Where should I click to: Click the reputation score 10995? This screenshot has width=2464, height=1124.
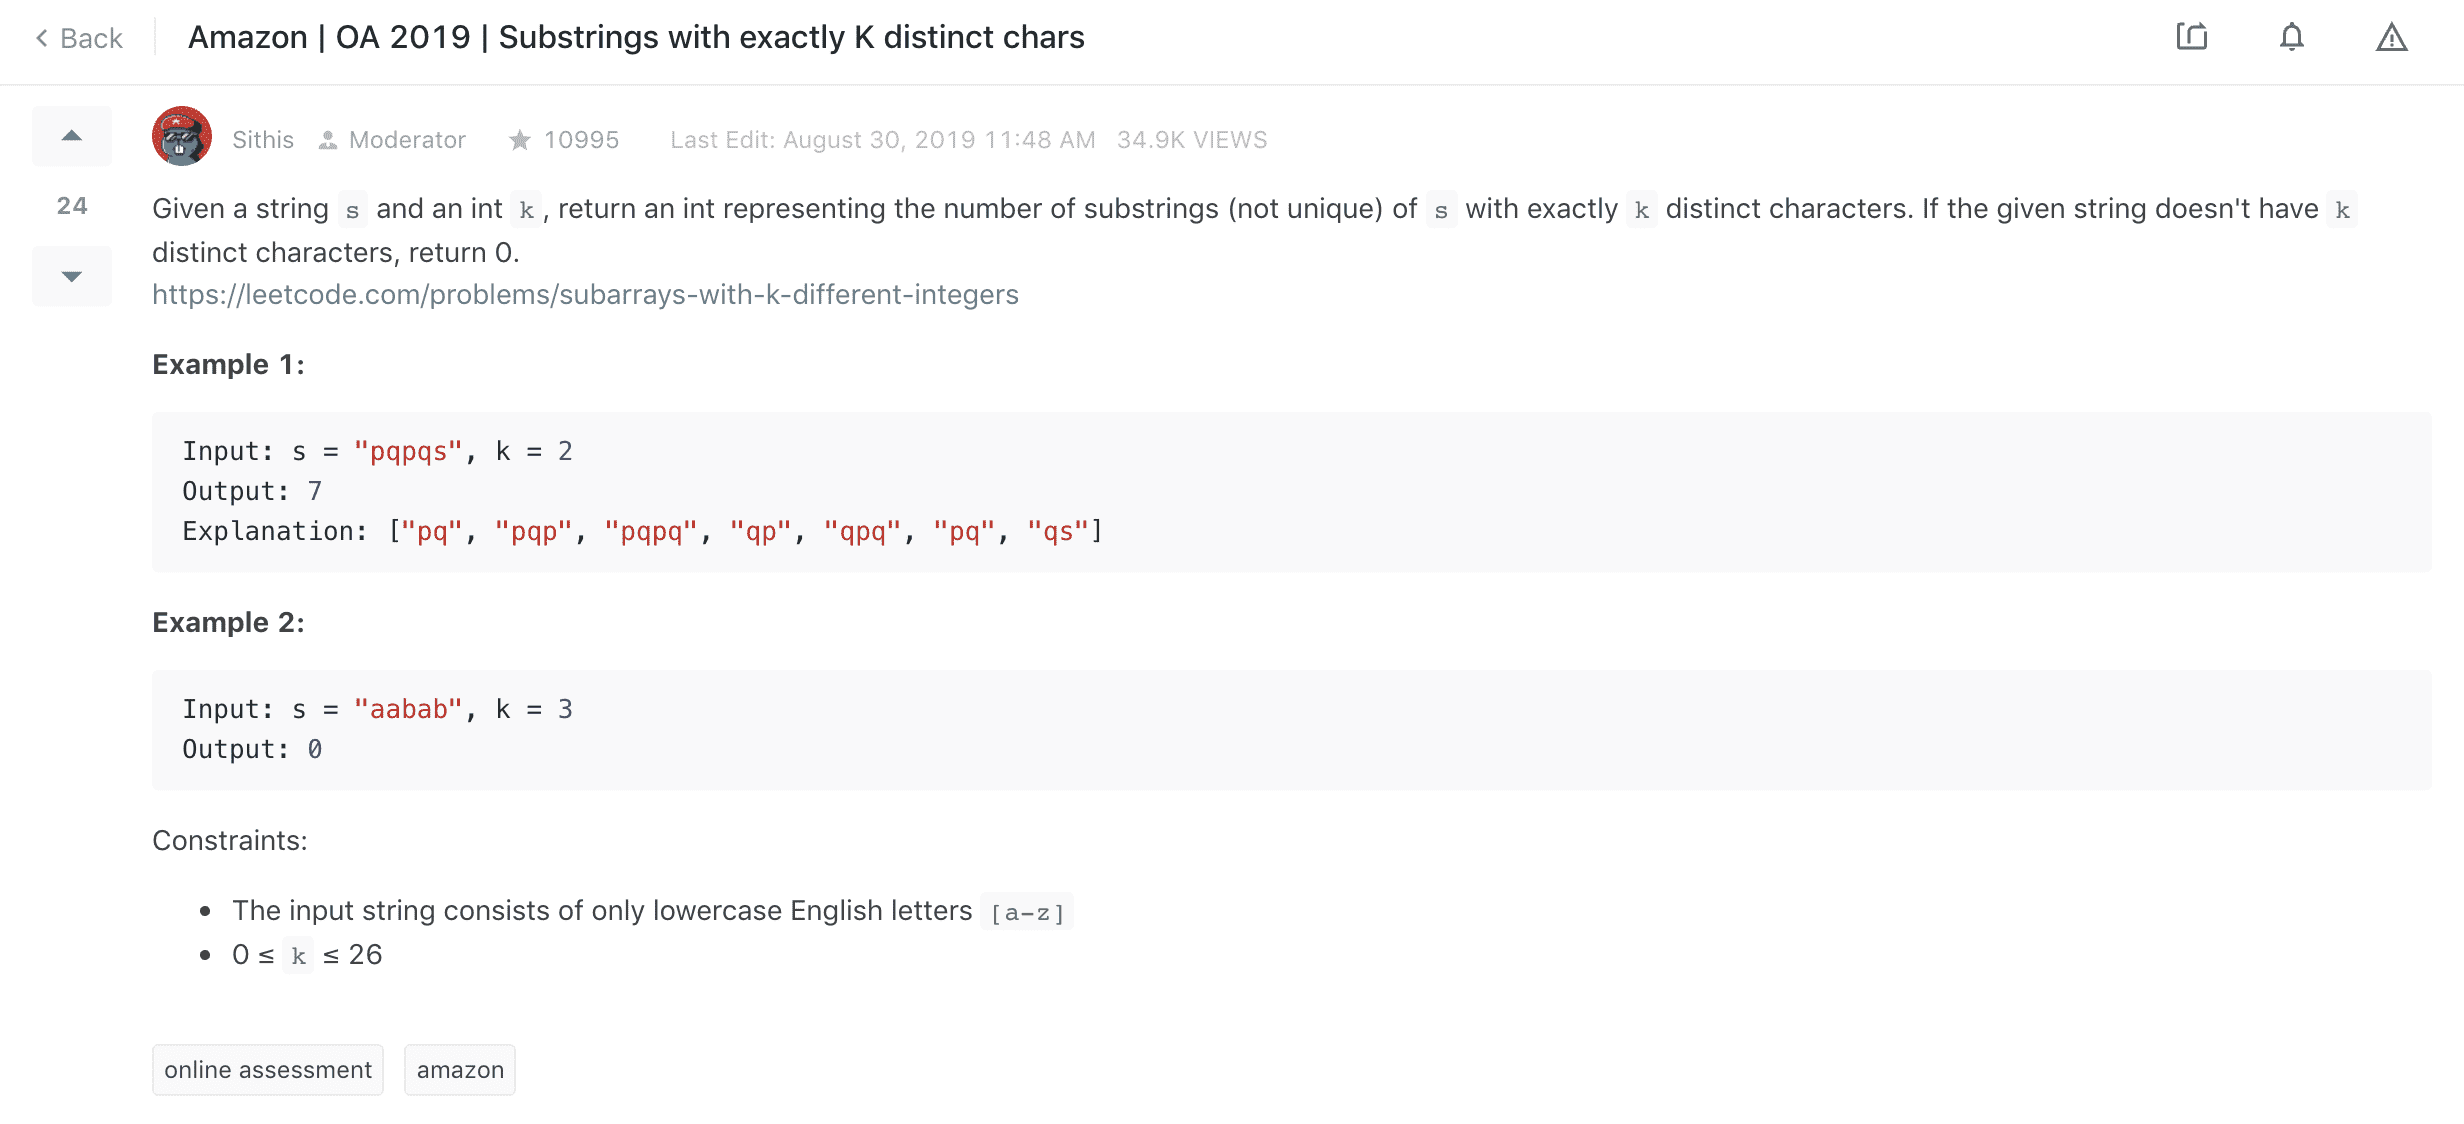point(581,140)
